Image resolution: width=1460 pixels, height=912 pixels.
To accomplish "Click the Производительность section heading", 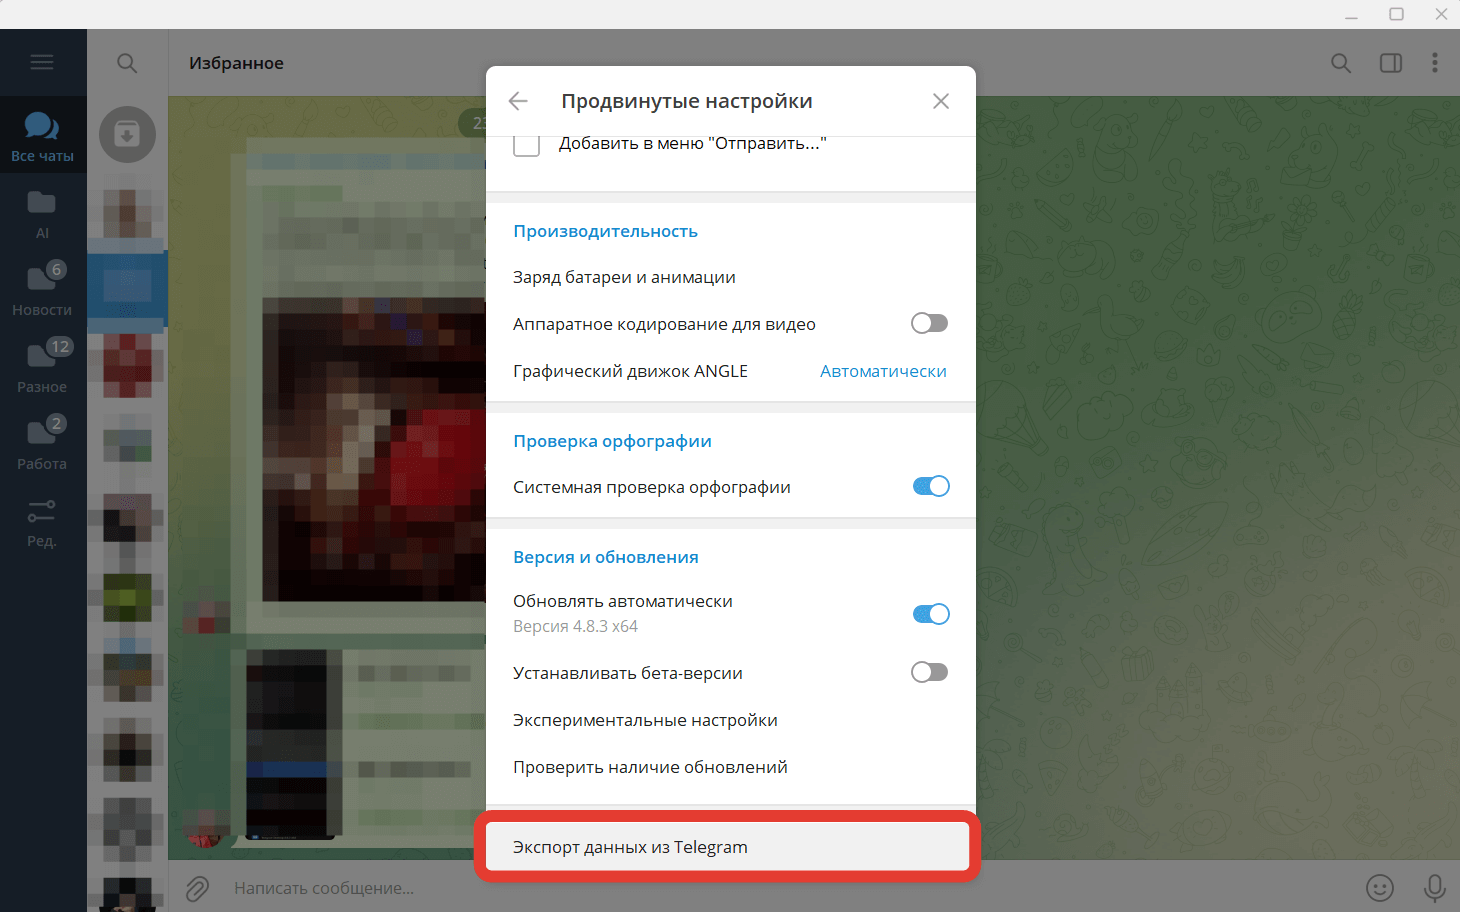I will 605,231.
